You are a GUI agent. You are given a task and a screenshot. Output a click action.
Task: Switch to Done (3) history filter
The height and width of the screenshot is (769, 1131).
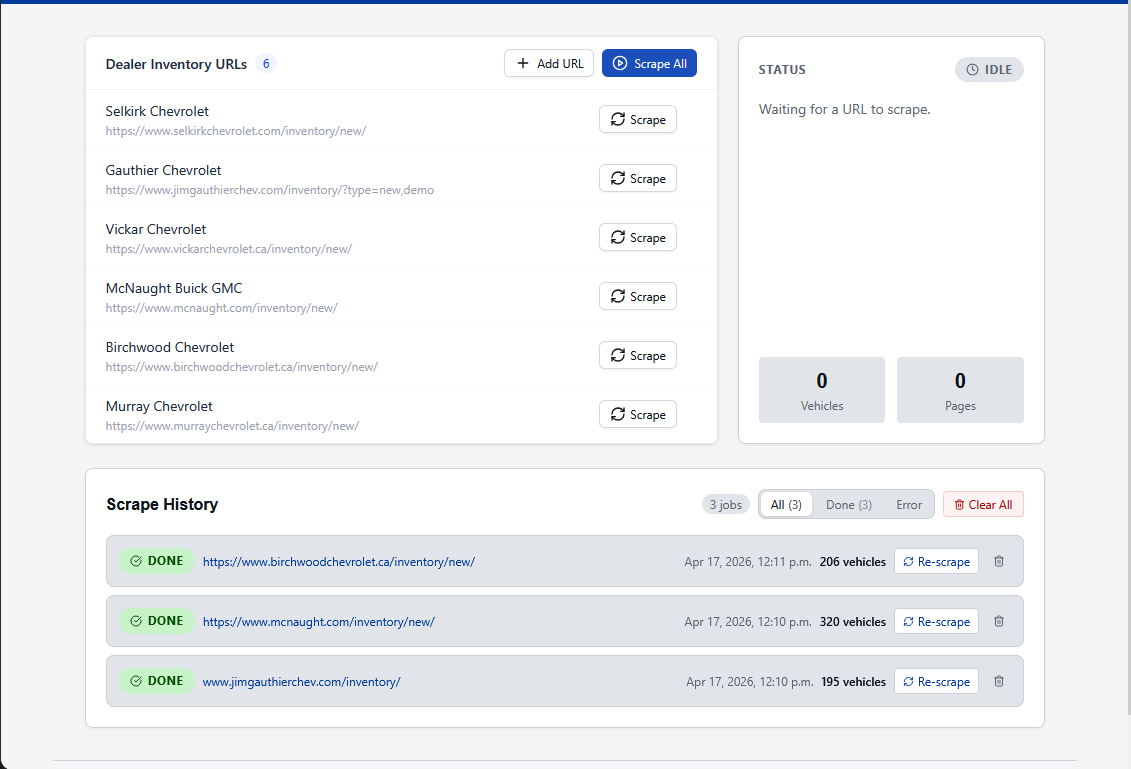coord(848,505)
